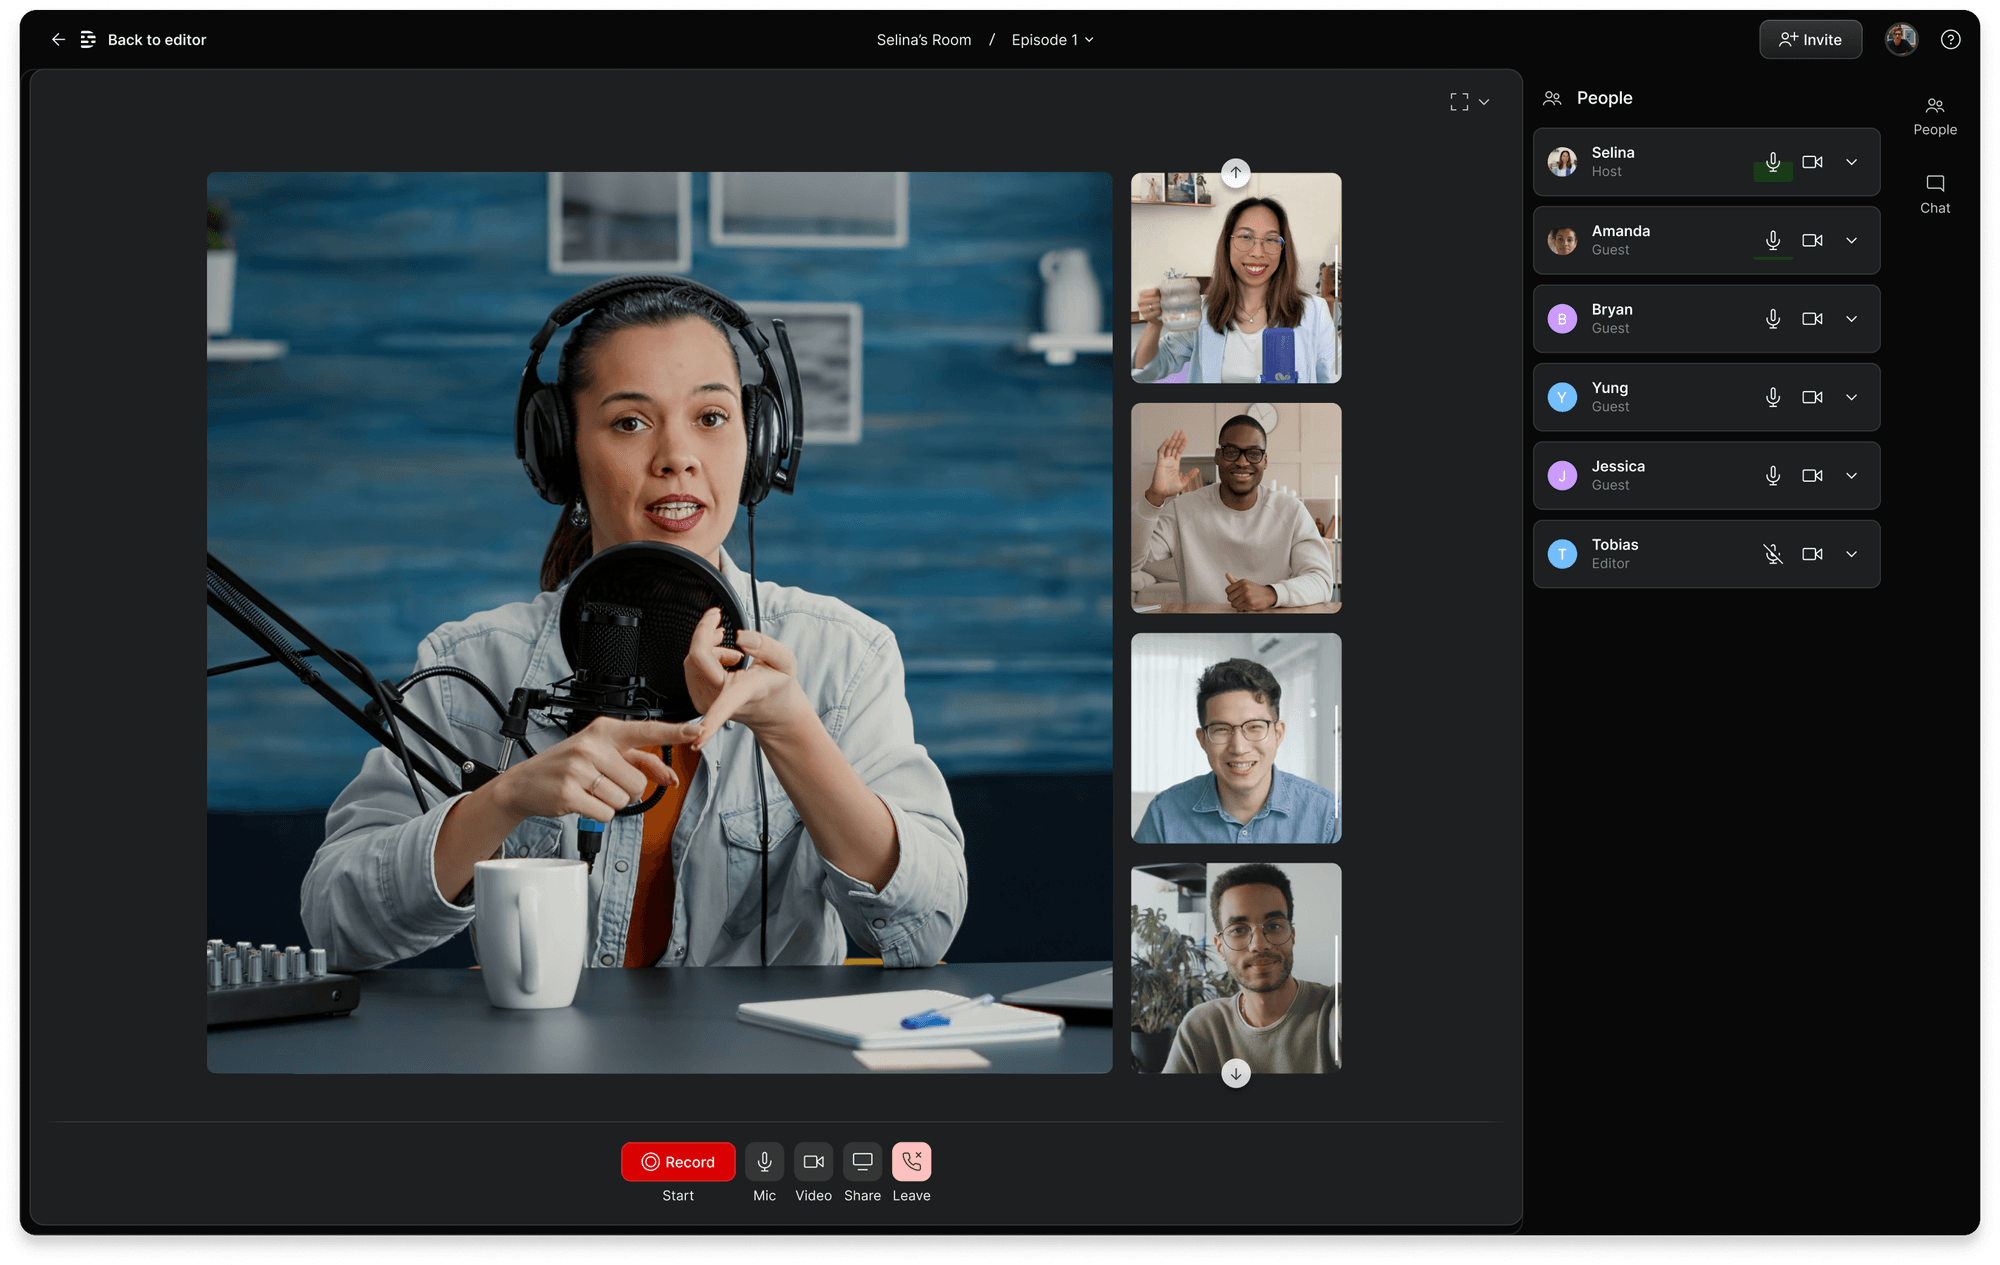The width and height of the screenshot is (2000, 1265).
Task: Toggle Yung's camera off
Action: (x=1812, y=396)
